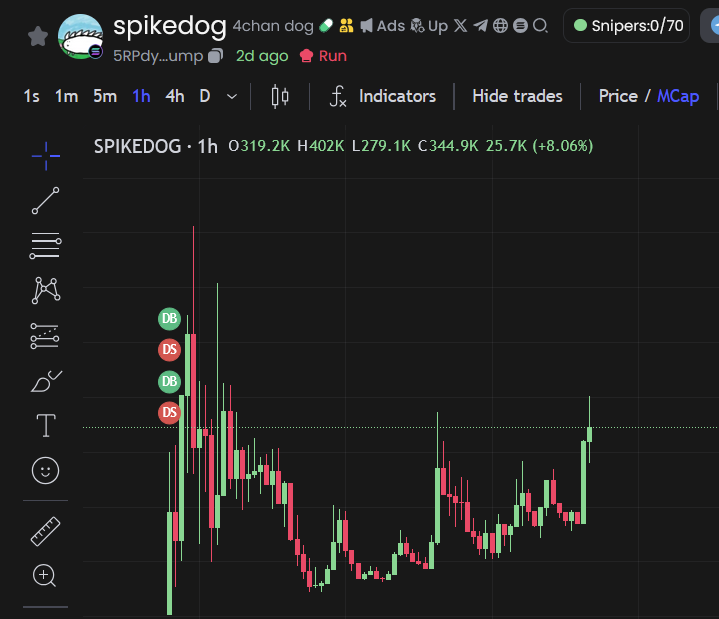Select the XABCD pattern tool
This screenshot has height=619, width=719.
46,290
